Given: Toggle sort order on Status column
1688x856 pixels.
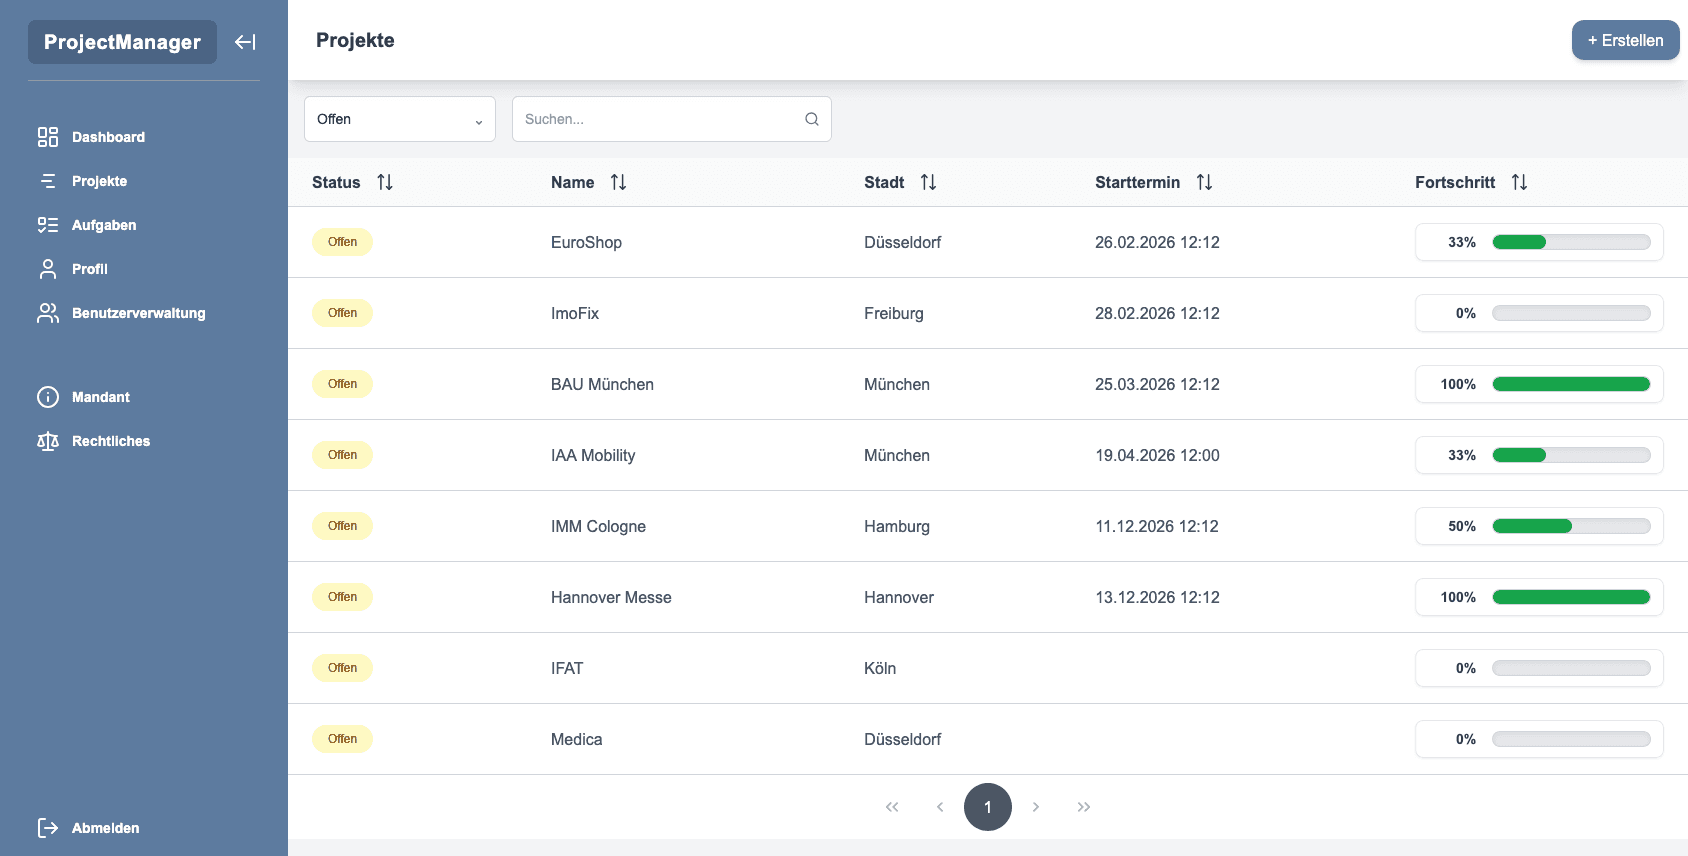Looking at the screenshot, I should pyautogui.click(x=385, y=182).
